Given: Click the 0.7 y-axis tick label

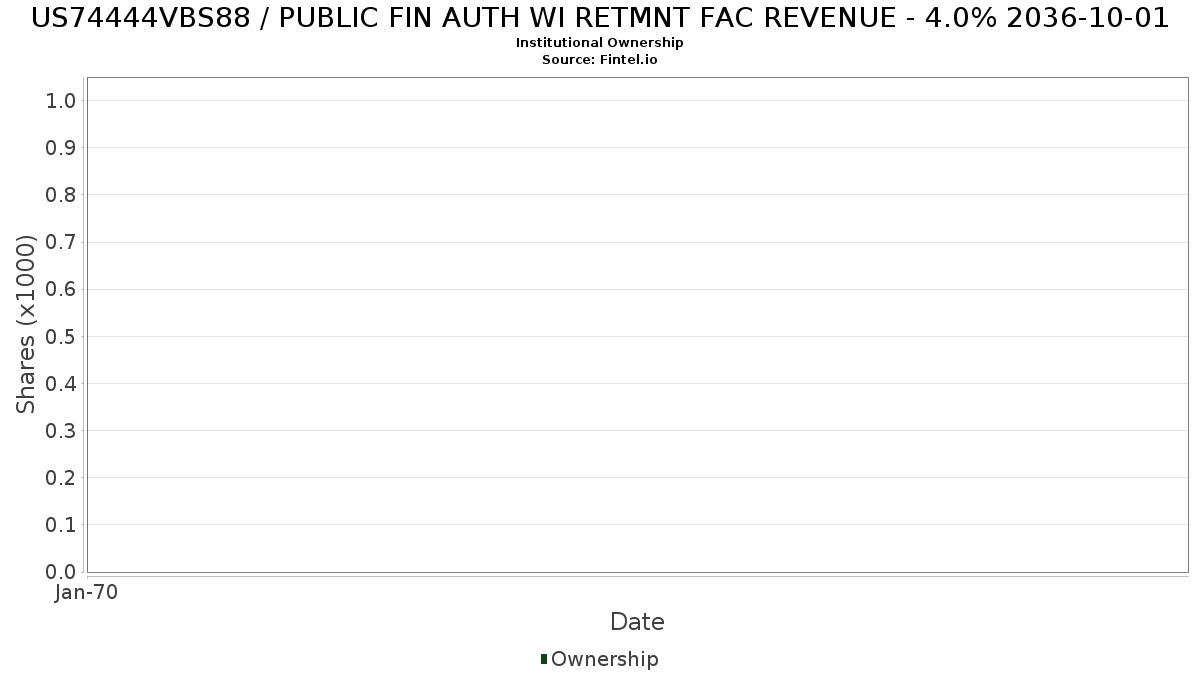Looking at the screenshot, I should [61, 242].
